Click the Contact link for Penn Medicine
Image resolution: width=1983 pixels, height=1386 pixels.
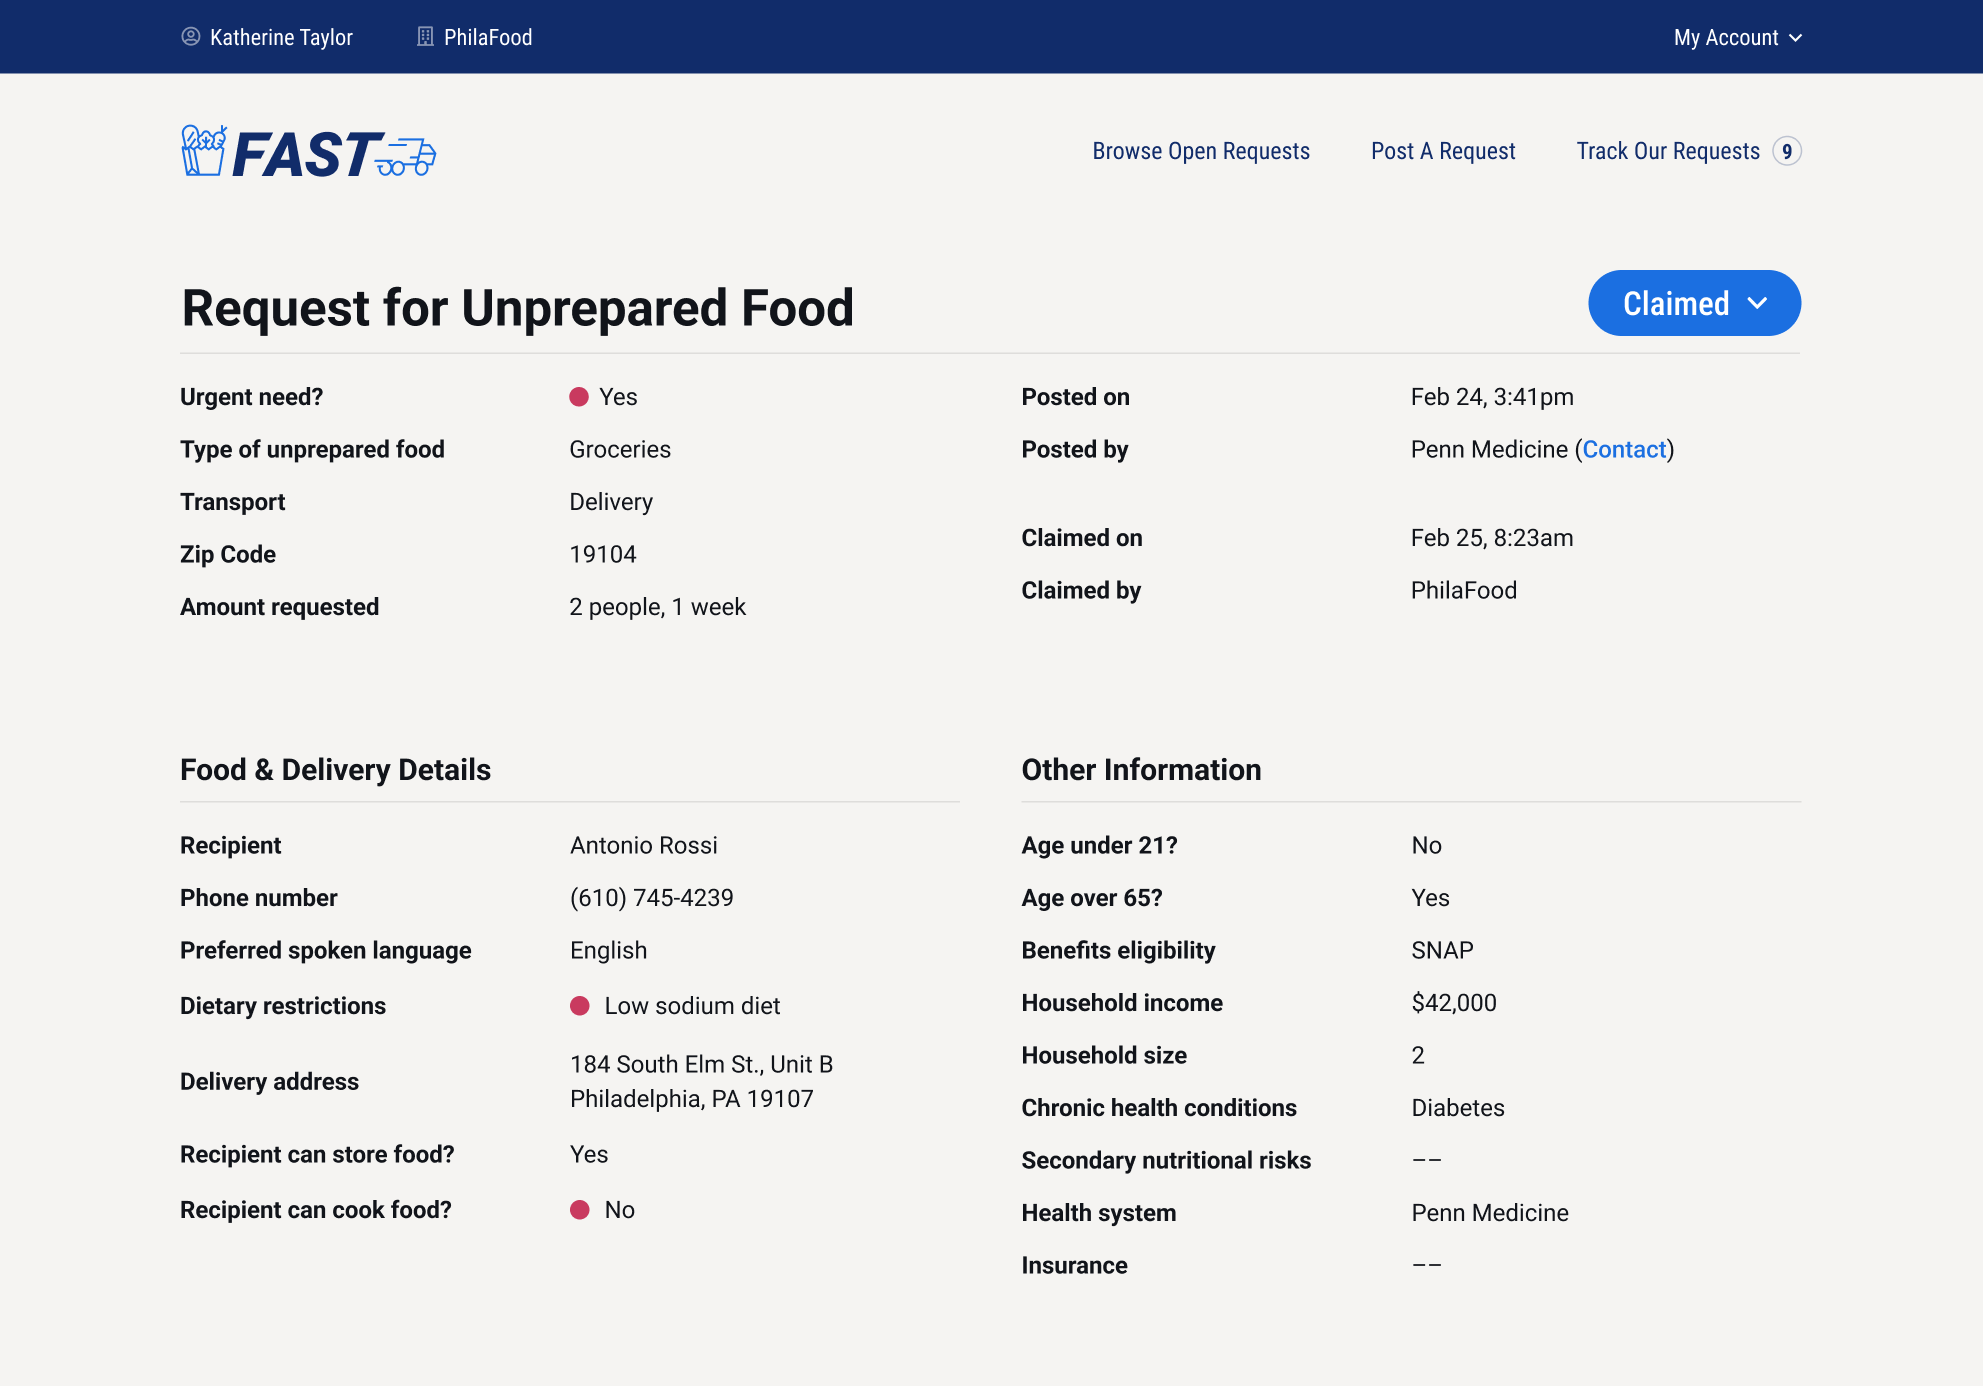point(1625,449)
